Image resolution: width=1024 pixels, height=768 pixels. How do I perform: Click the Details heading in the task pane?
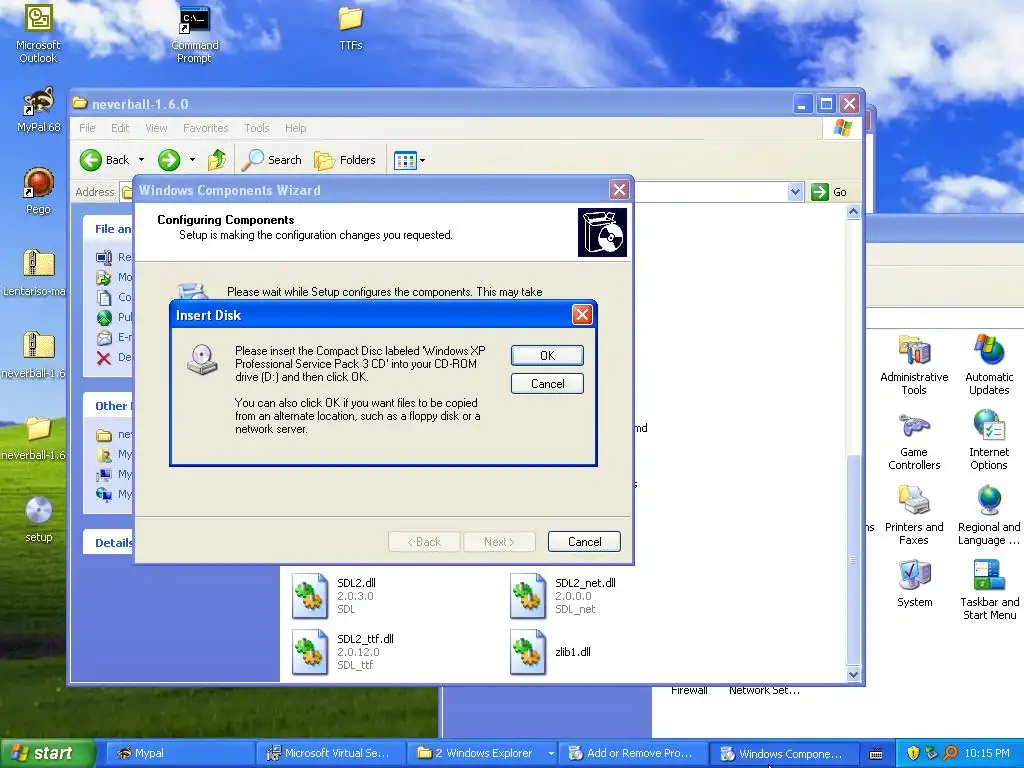[114, 543]
